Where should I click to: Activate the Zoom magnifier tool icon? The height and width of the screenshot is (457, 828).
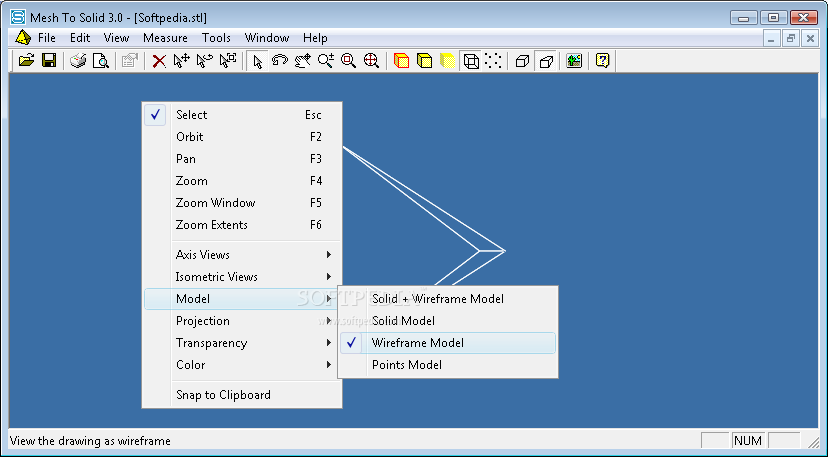(326, 61)
